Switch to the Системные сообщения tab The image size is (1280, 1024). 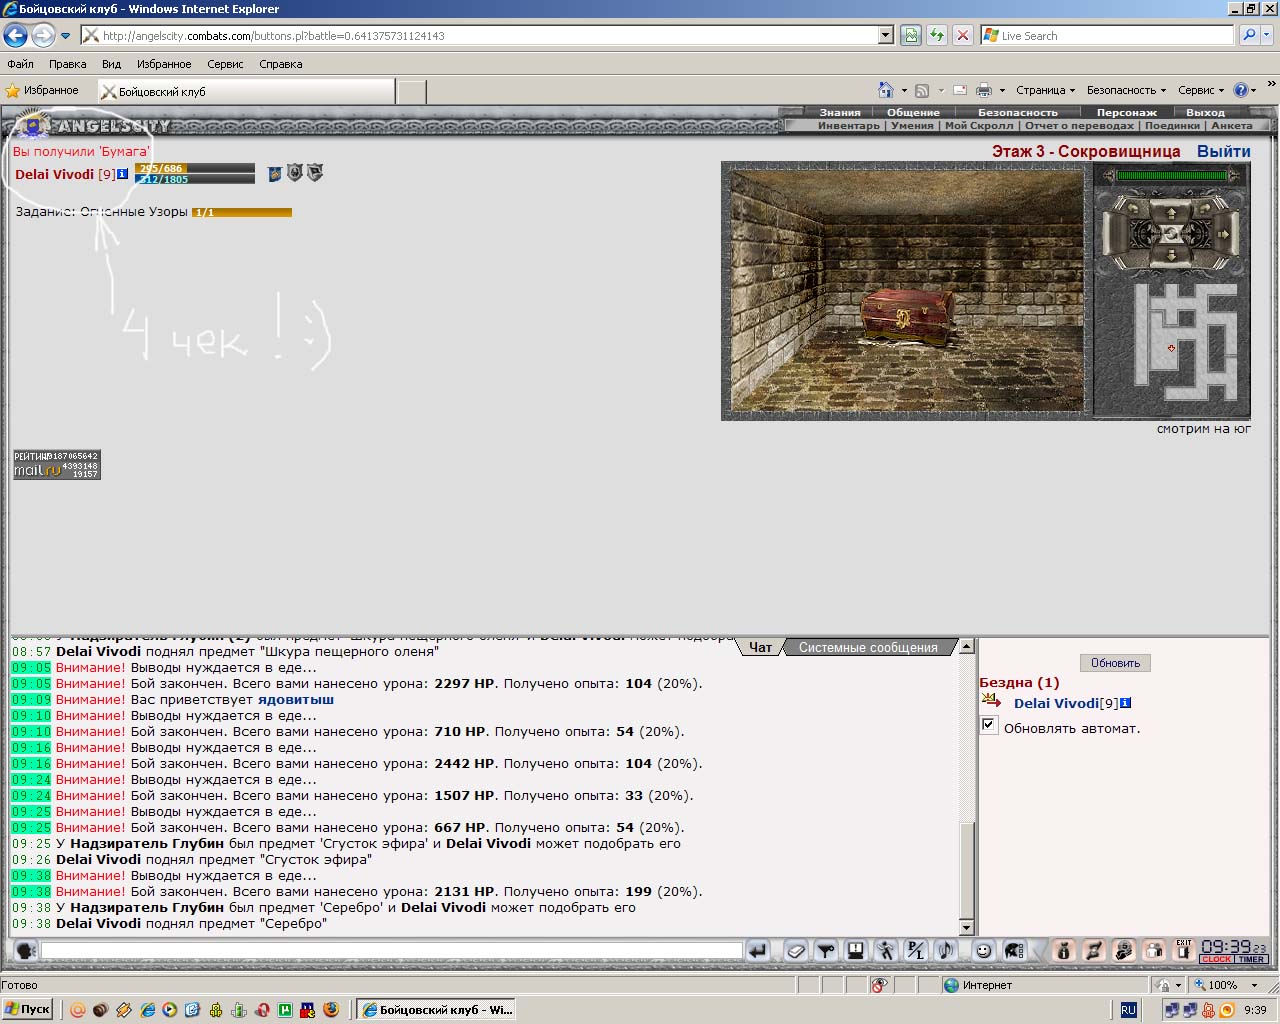click(x=868, y=647)
